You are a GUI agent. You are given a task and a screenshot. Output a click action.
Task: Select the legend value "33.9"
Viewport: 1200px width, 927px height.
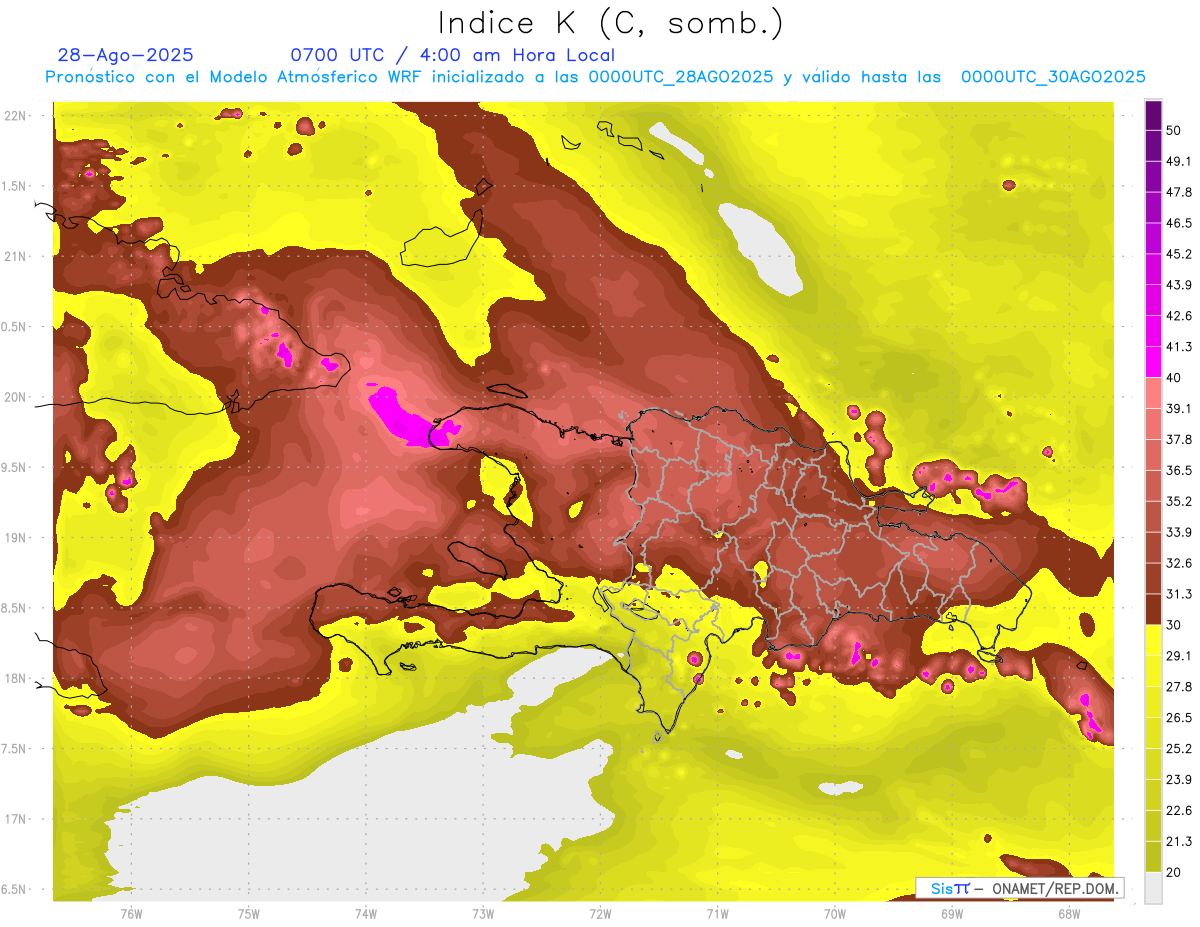click(x=1178, y=532)
